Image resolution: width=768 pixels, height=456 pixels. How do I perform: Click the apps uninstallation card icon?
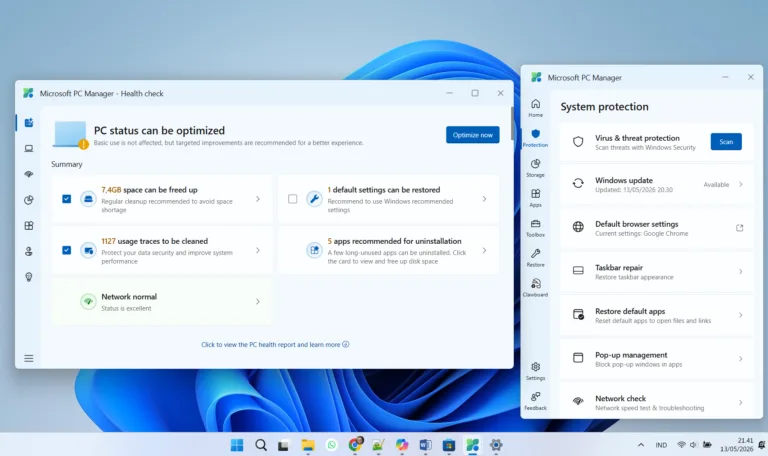(x=314, y=250)
